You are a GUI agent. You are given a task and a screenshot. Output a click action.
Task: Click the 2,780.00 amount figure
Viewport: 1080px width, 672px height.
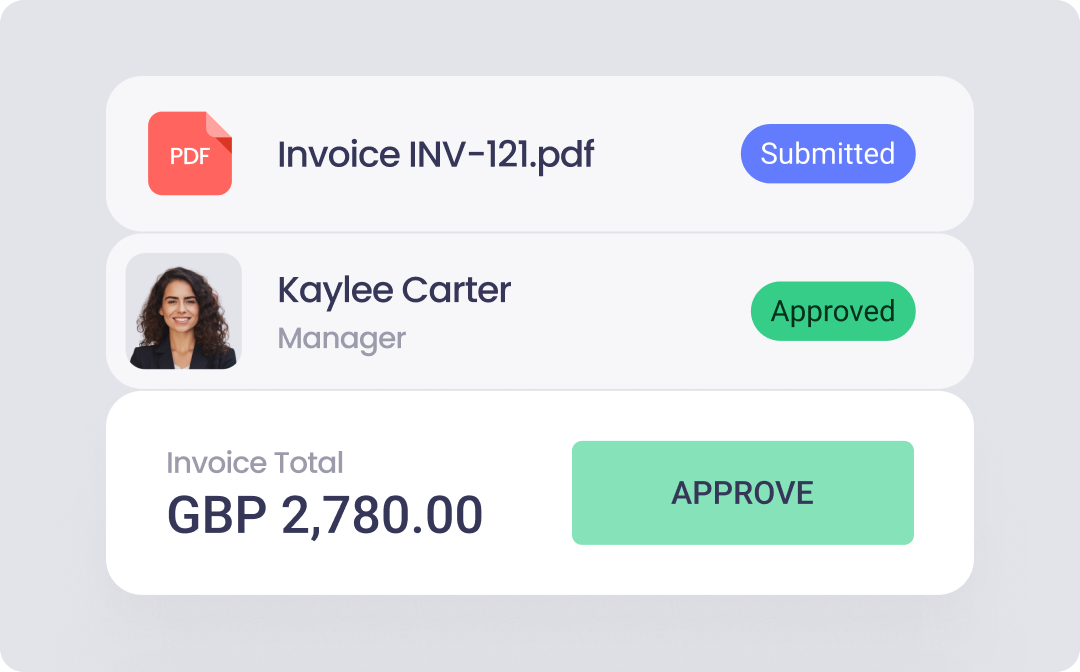tap(382, 515)
